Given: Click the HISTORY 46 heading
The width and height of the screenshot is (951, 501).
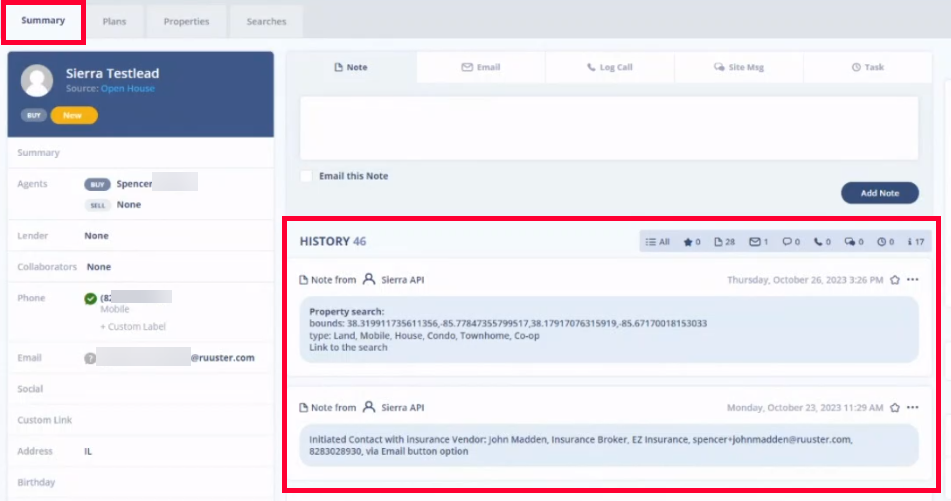Looking at the screenshot, I should pos(333,241).
